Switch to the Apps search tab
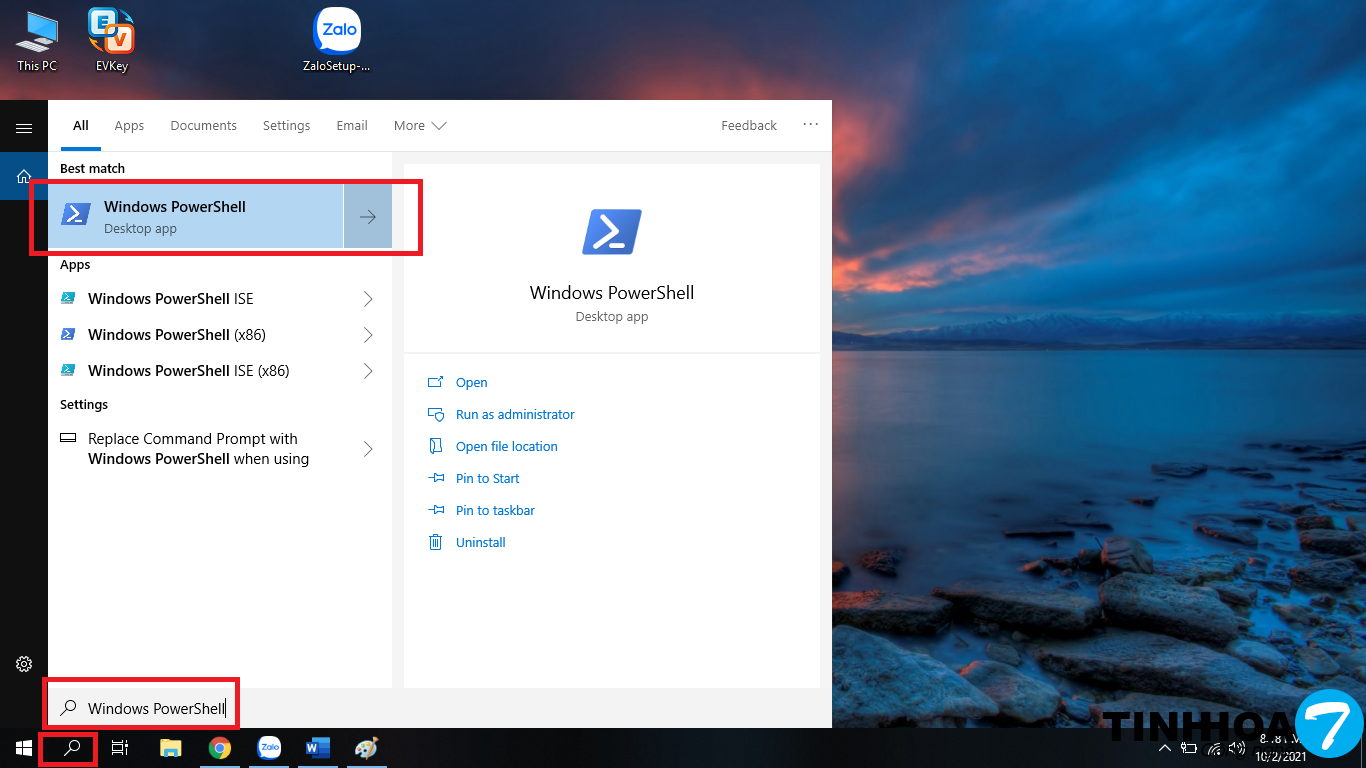This screenshot has height=768, width=1366. (129, 126)
